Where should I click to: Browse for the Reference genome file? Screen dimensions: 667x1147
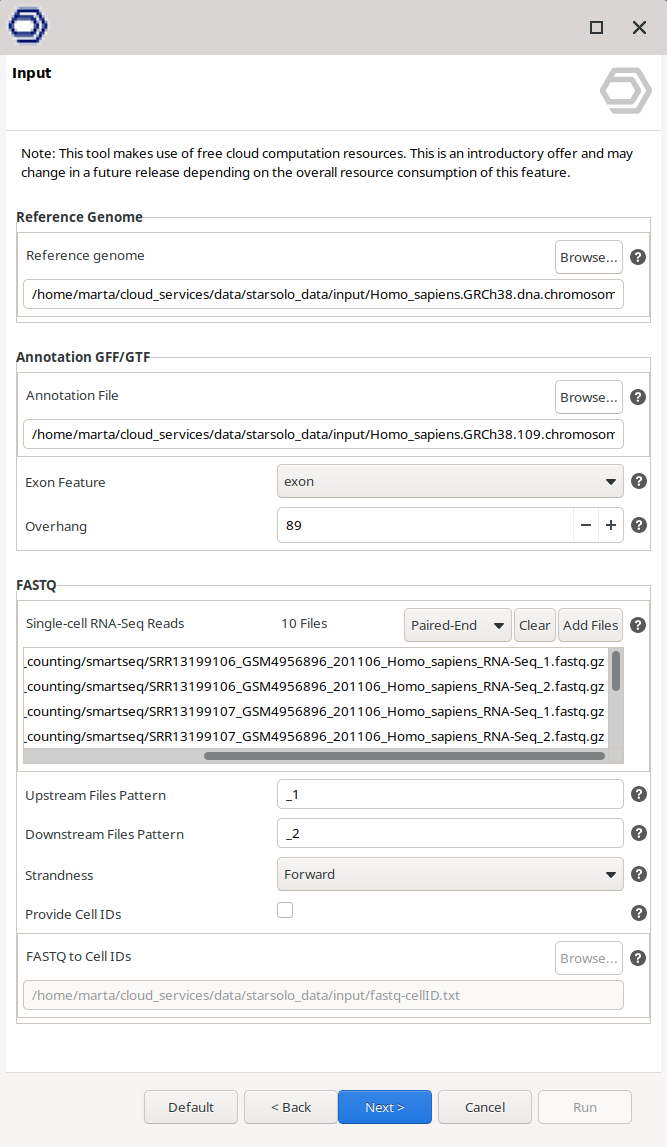588,257
